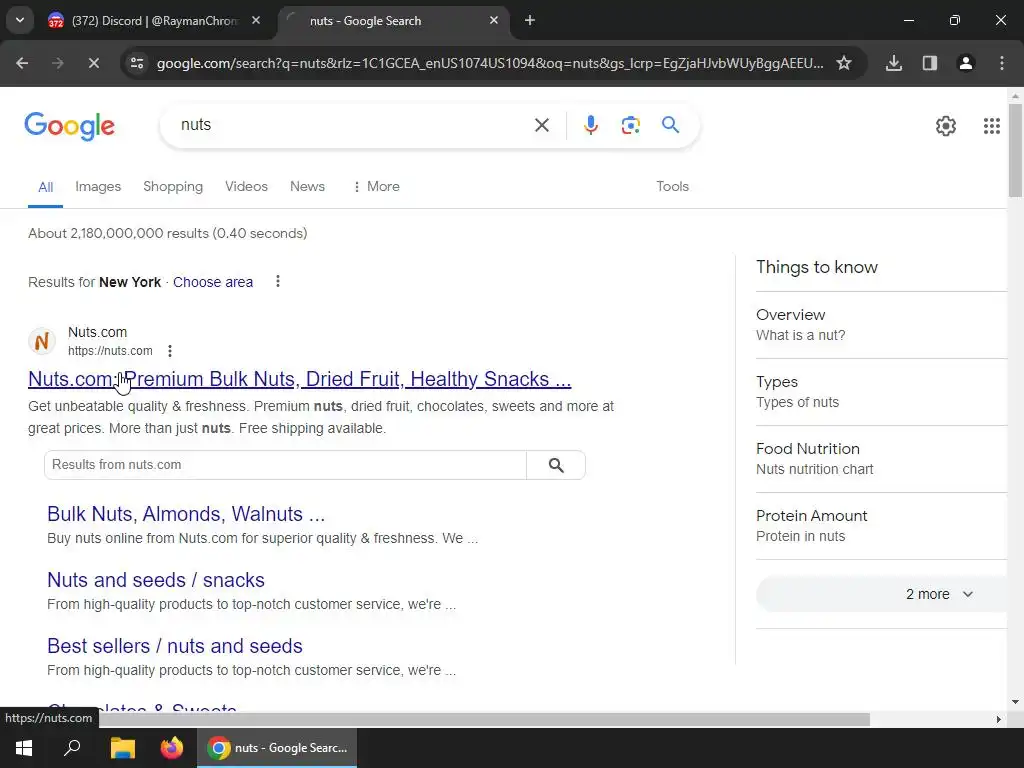Click the scrollbar down arrow
This screenshot has height=768, width=1024.
[1015, 703]
